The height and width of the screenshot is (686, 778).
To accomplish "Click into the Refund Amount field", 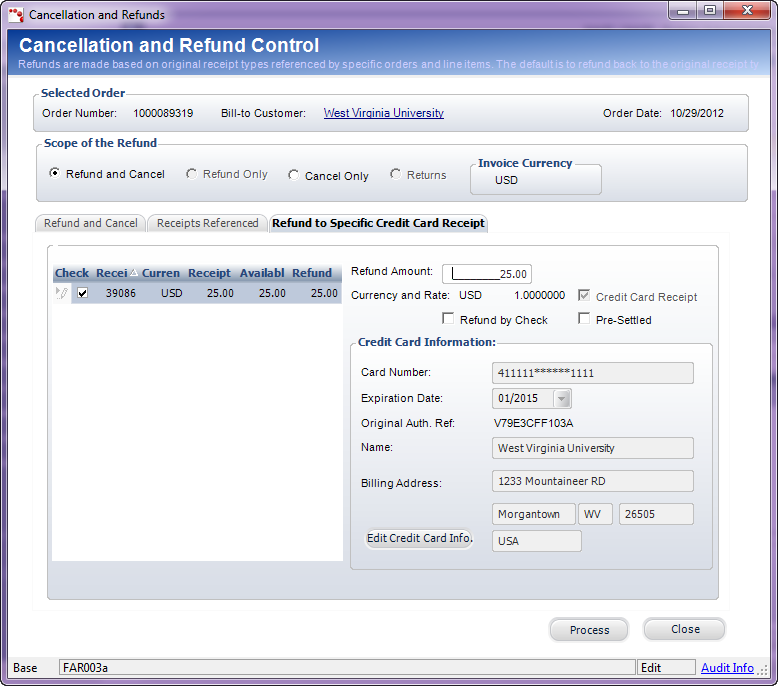I will tap(487, 273).
